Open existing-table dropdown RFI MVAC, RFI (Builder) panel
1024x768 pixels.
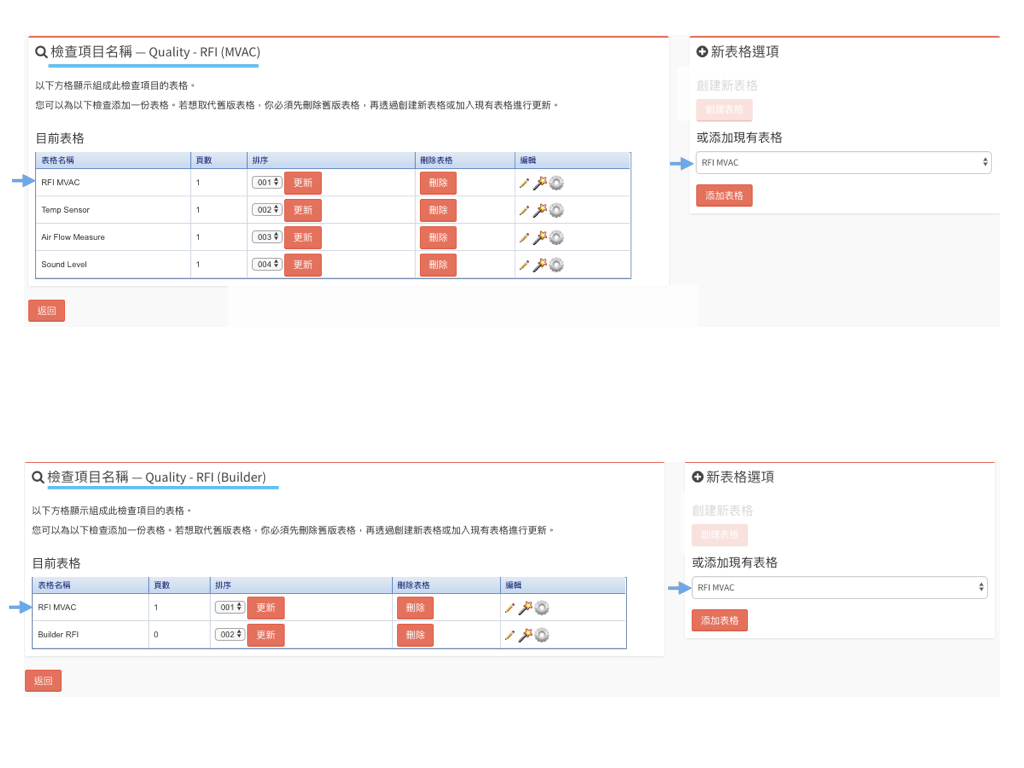pyautogui.click(x=839, y=588)
